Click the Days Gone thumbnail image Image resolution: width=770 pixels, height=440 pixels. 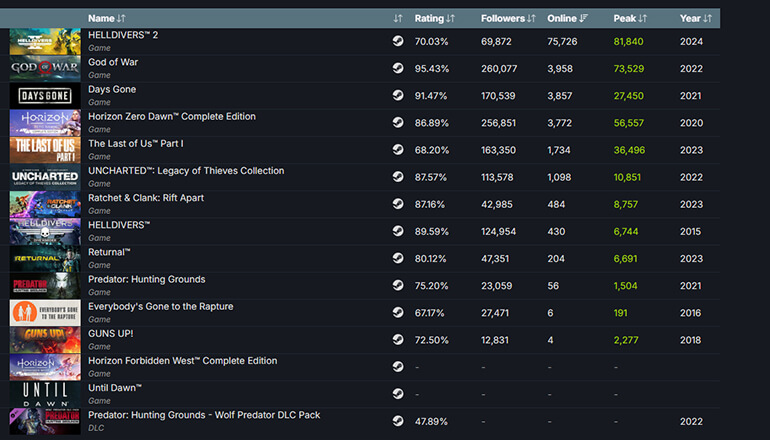pos(45,95)
